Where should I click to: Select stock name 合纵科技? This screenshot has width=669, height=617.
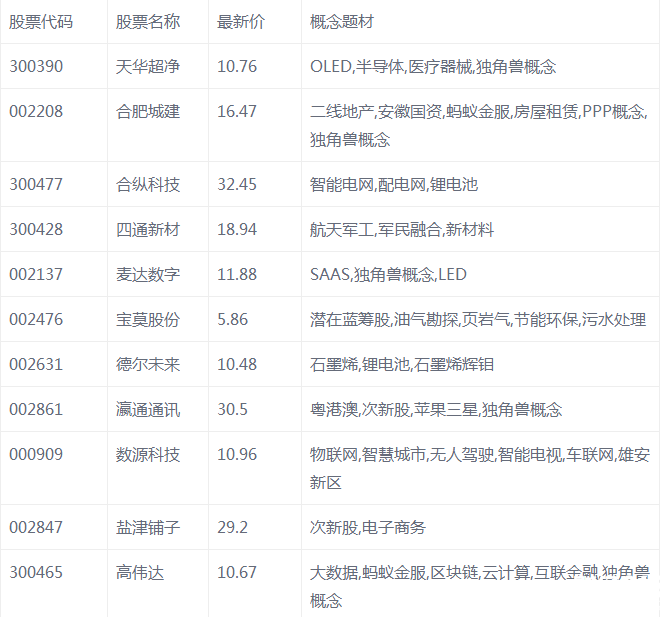point(148,185)
